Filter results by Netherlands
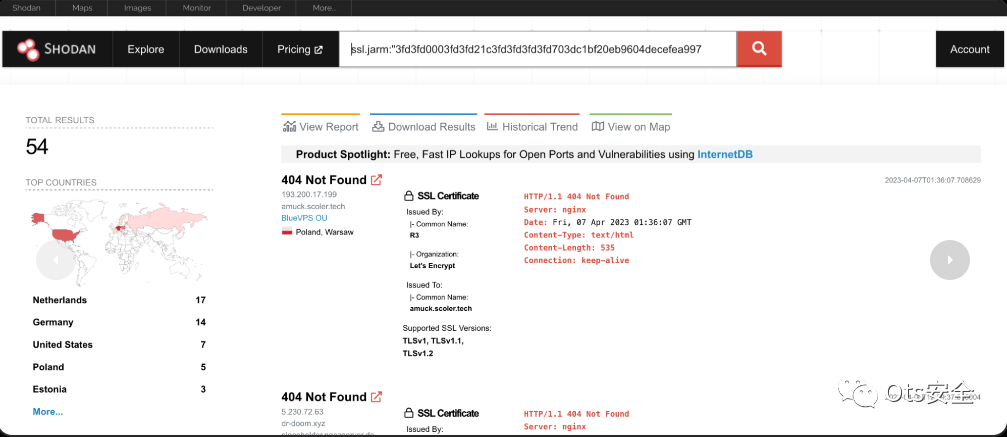The height and width of the screenshot is (437, 1007). [x=119, y=300]
